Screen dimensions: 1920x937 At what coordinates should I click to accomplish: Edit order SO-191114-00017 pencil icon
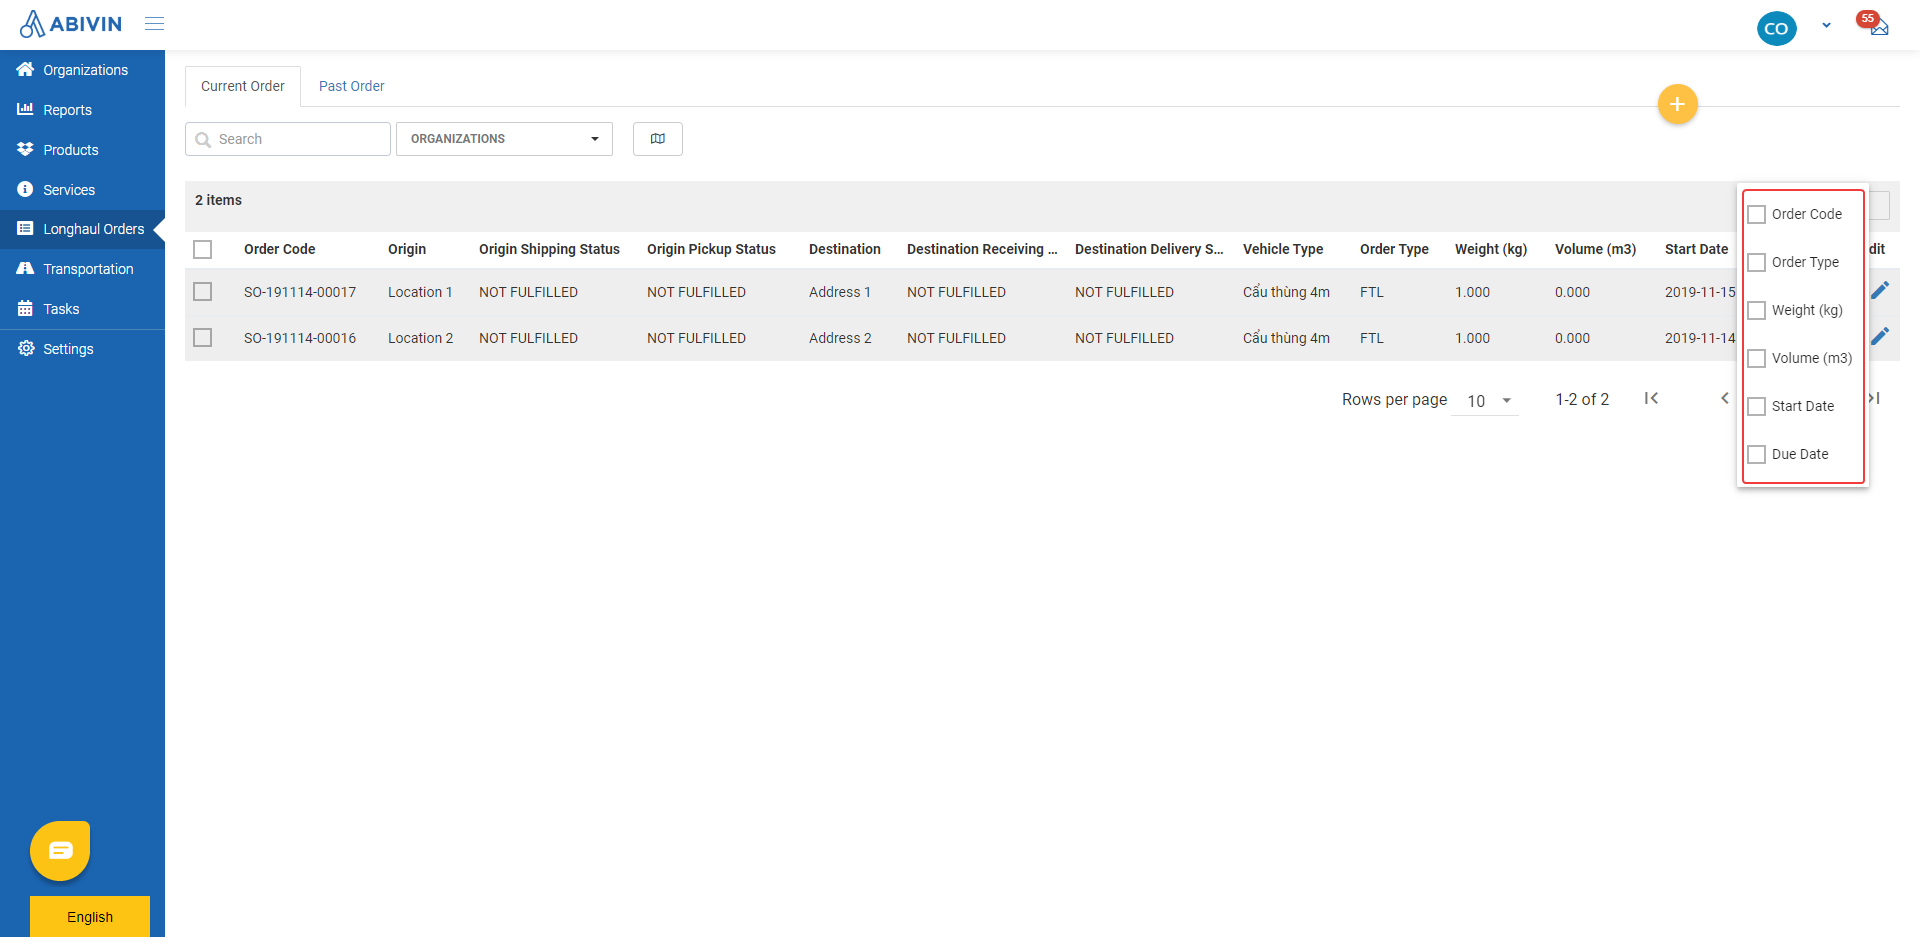[x=1880, y=290]
